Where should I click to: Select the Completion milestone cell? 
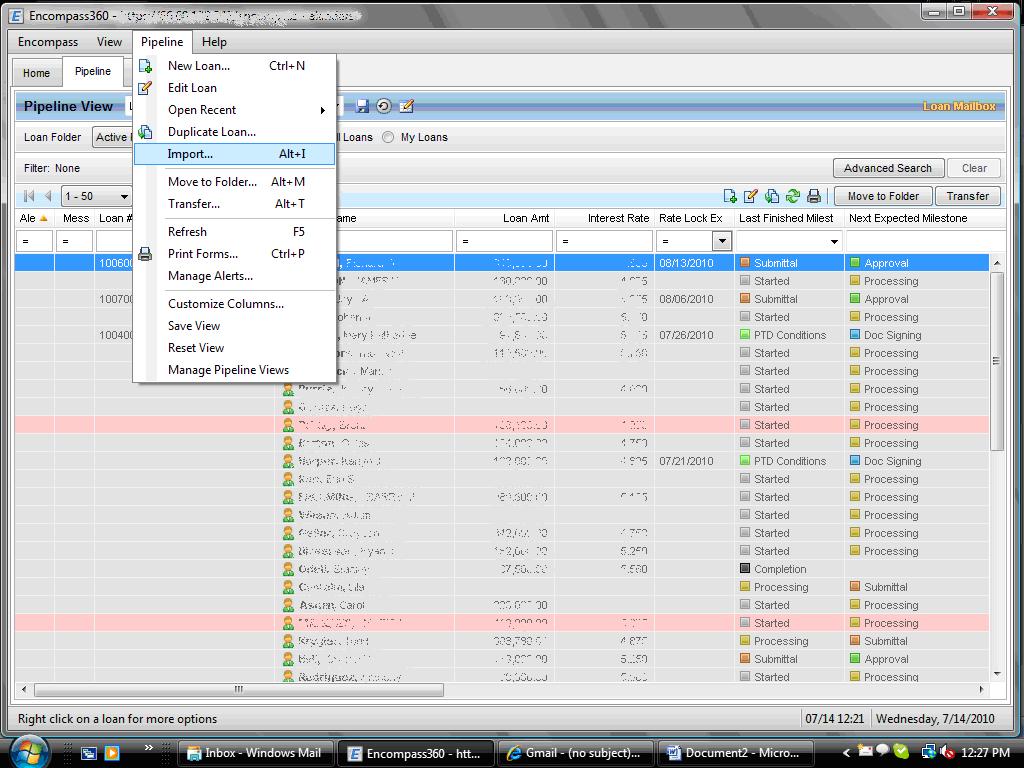click(789, 569)
